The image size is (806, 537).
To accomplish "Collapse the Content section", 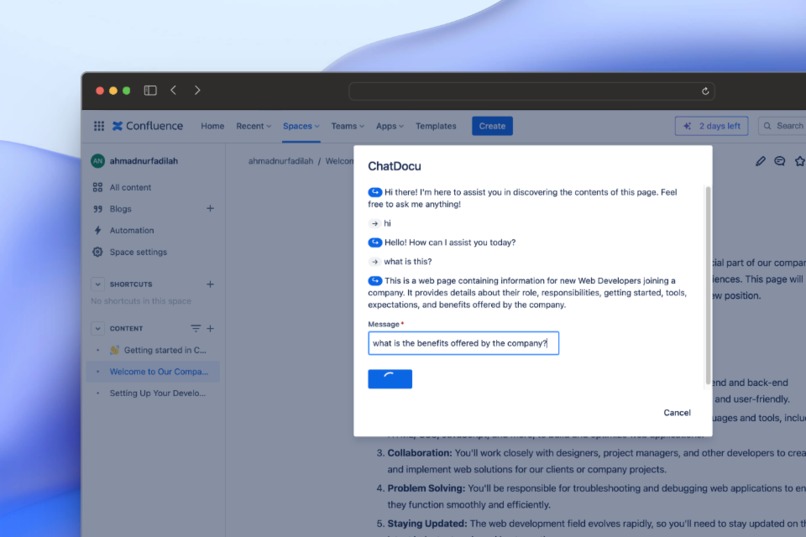I will pyautogui.click(x=98, y=328).
